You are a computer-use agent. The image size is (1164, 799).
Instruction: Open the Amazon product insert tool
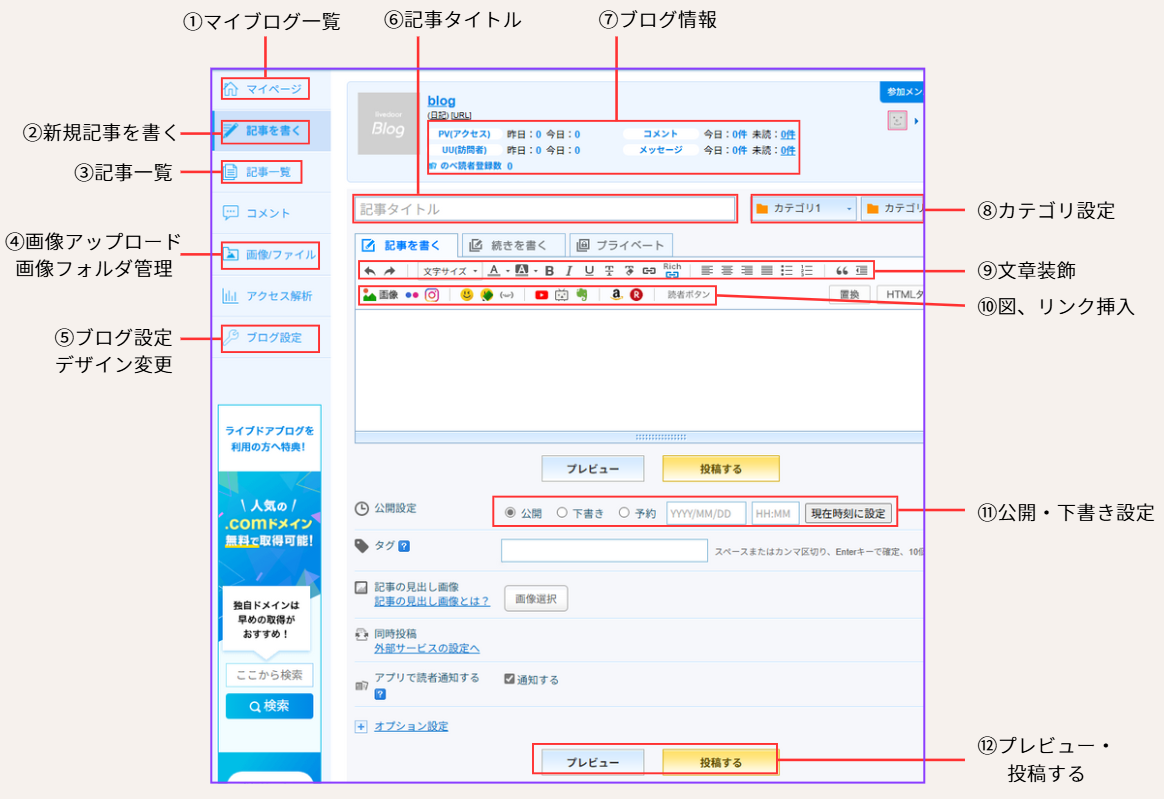(617, 295)
